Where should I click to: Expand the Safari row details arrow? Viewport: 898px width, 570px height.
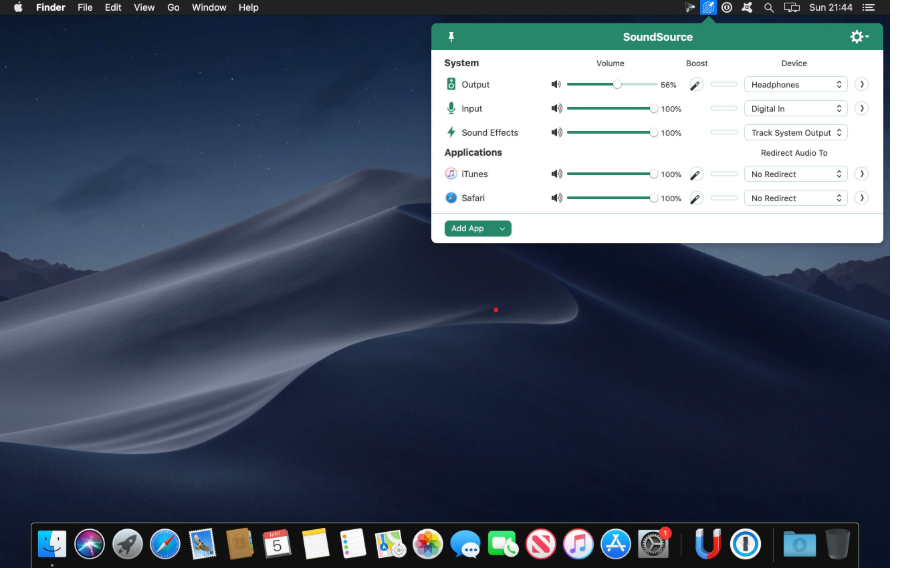pos(861,198)
